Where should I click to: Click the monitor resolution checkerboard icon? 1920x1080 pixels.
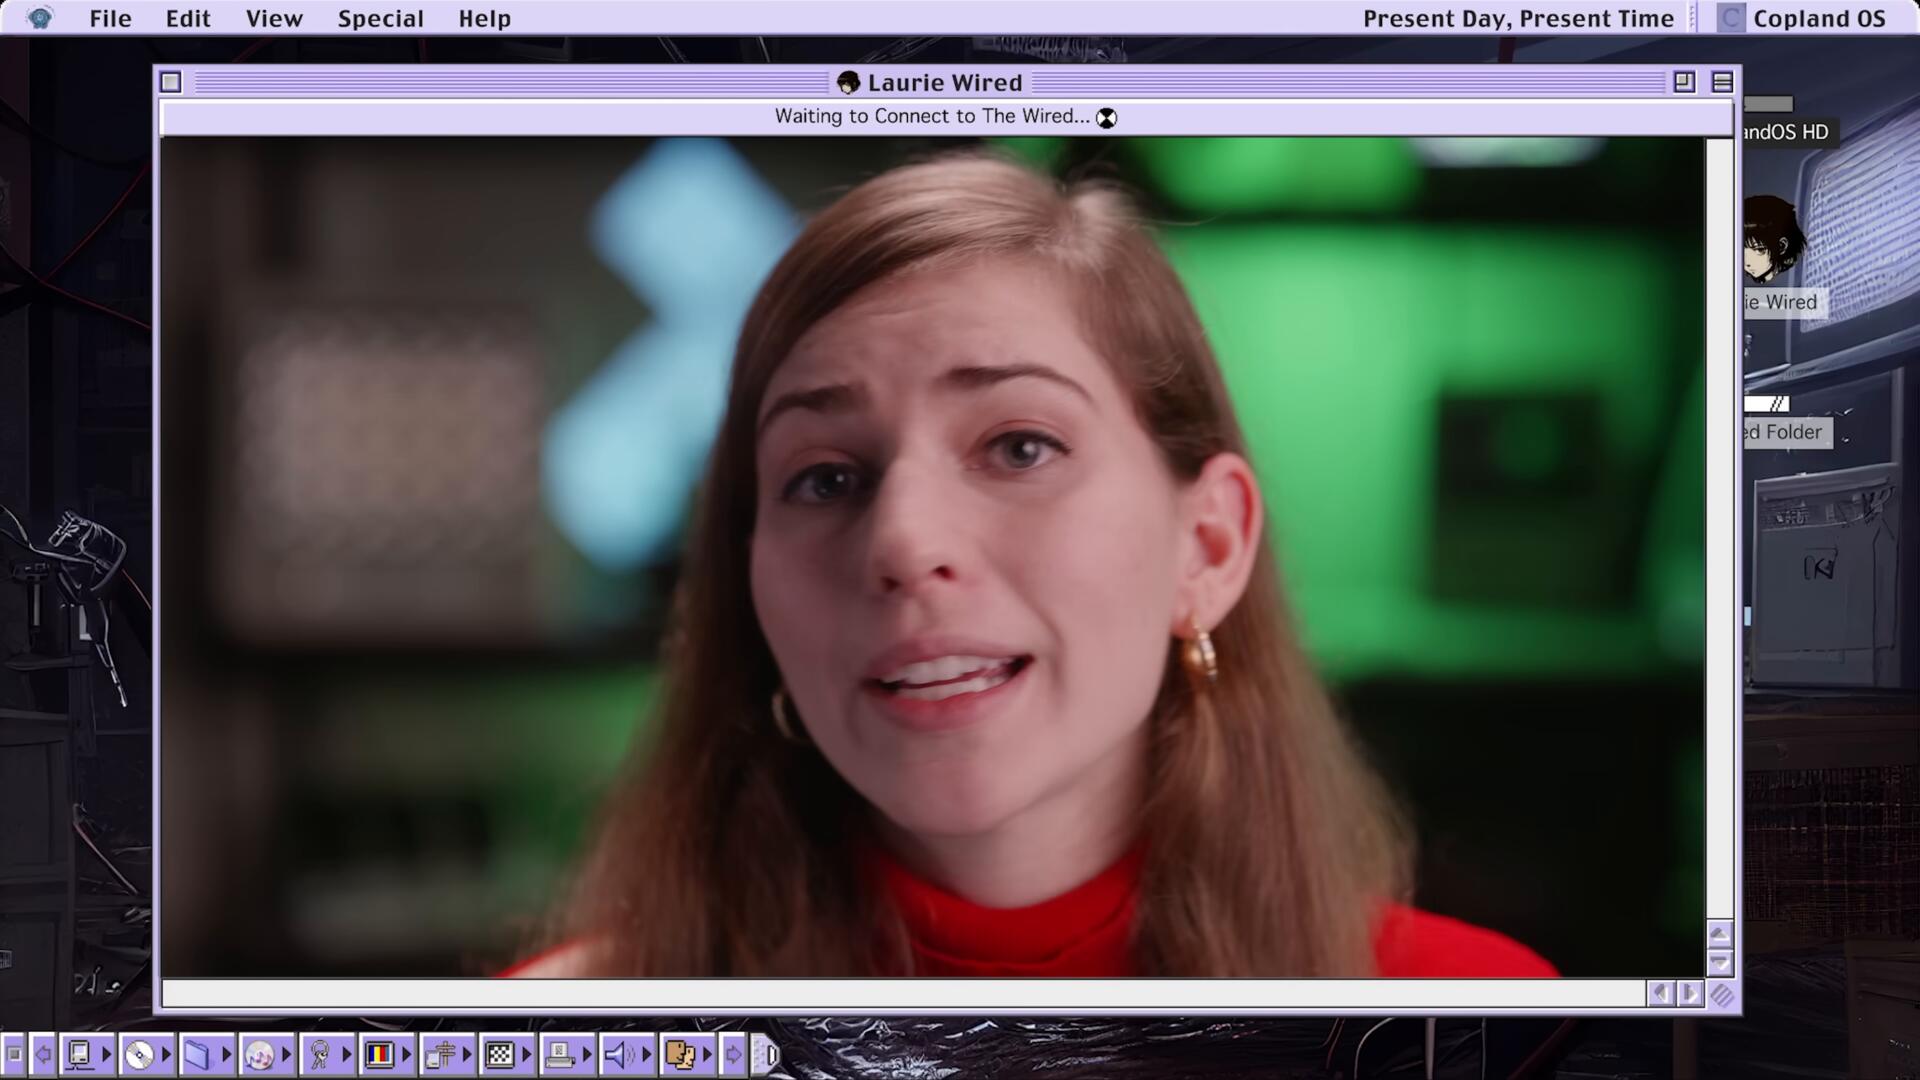click(499, 1054)
